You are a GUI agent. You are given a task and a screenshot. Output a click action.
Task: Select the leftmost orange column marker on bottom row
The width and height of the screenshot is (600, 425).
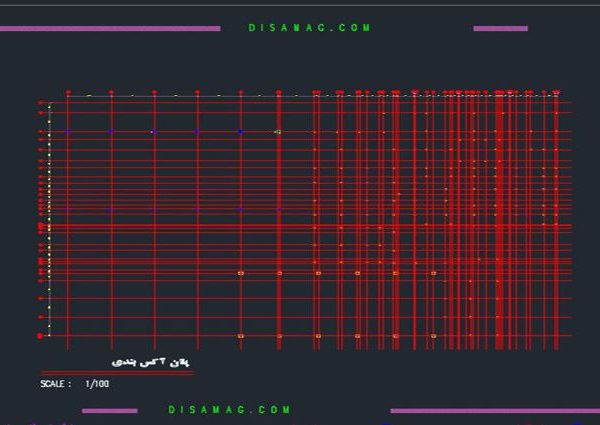point(241,336)
